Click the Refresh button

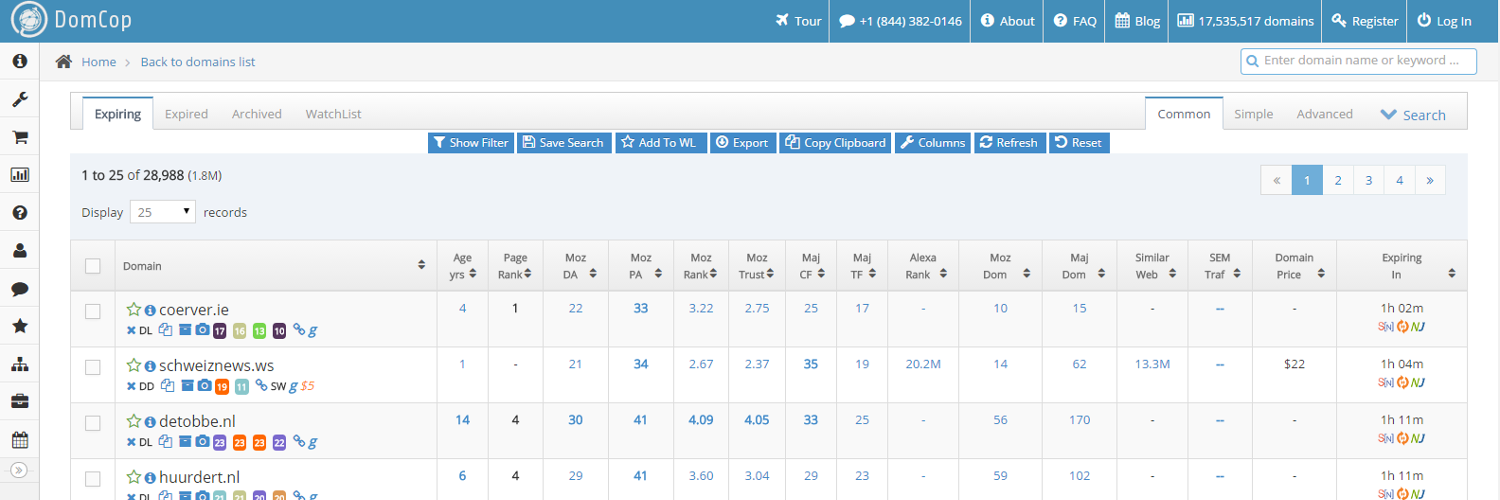[x=1008, y=143]
